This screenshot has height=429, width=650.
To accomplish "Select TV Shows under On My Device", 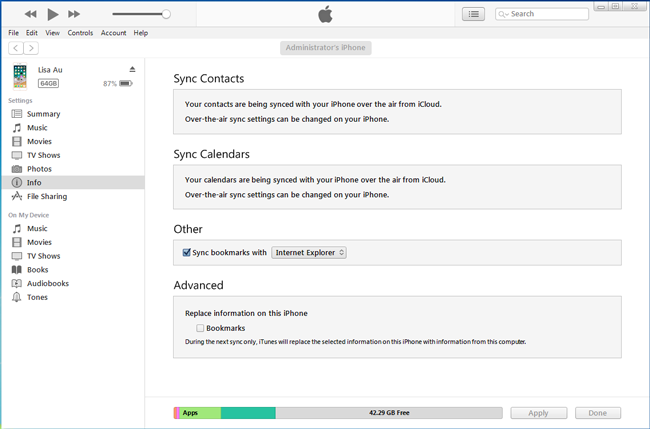I will 73,256.
